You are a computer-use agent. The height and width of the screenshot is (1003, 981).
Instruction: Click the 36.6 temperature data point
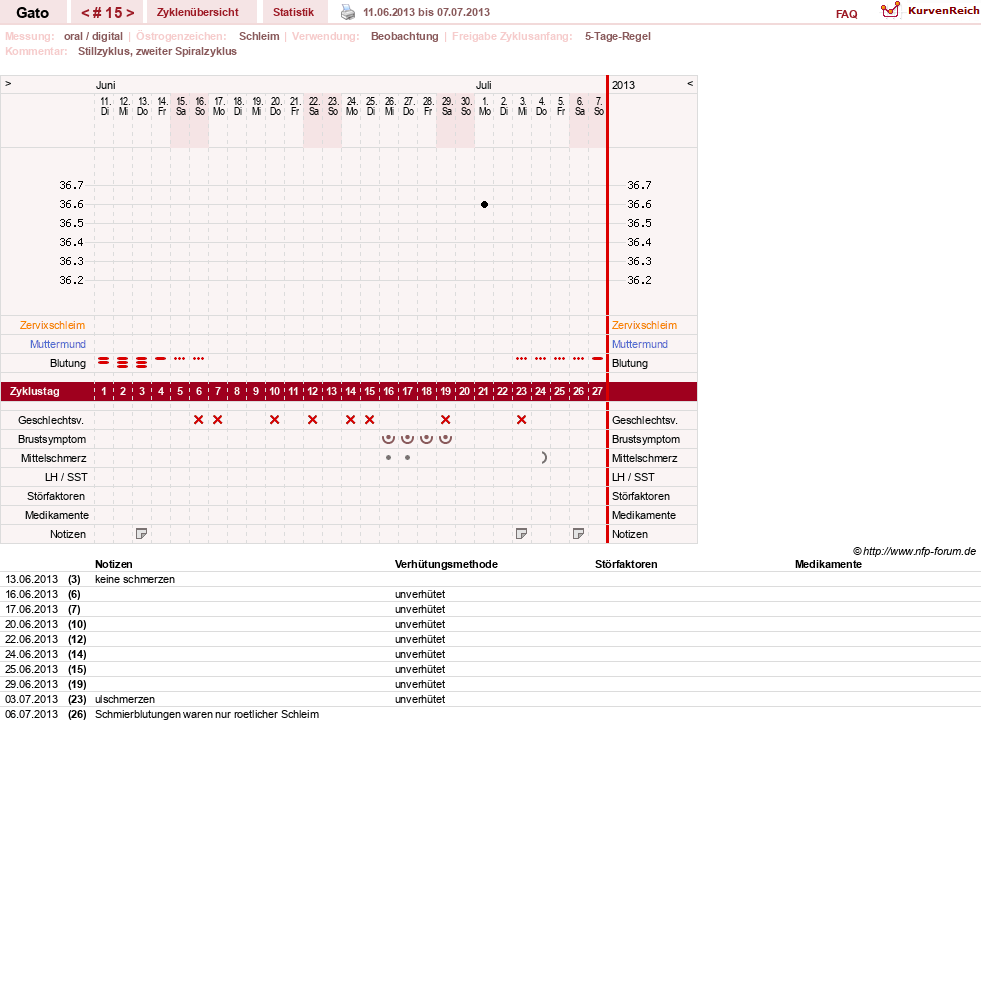(484, 205)
